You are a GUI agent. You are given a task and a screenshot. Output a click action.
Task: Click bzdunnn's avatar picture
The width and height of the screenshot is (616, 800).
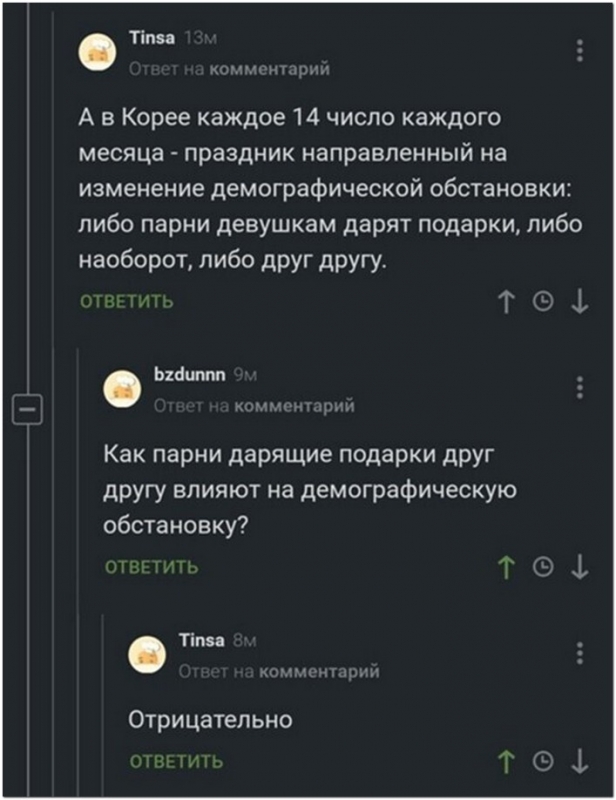tap(125, 388)
